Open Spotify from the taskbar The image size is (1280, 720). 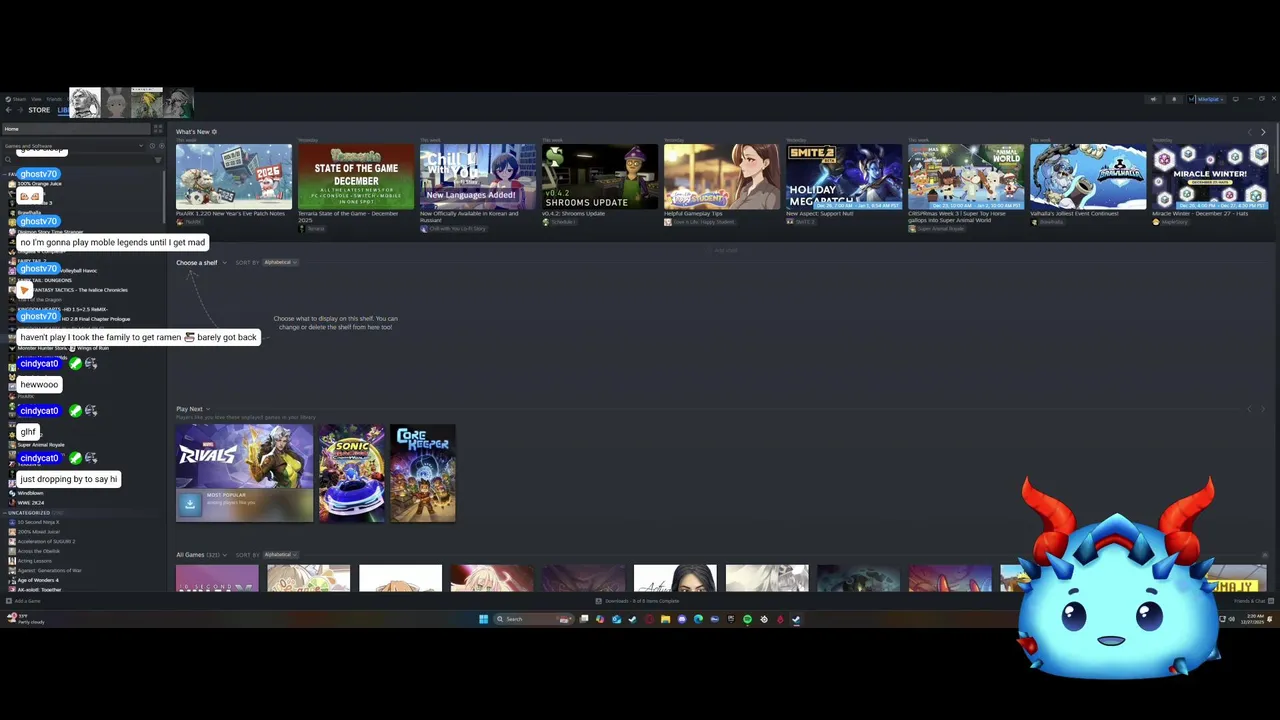click(747, 619)
